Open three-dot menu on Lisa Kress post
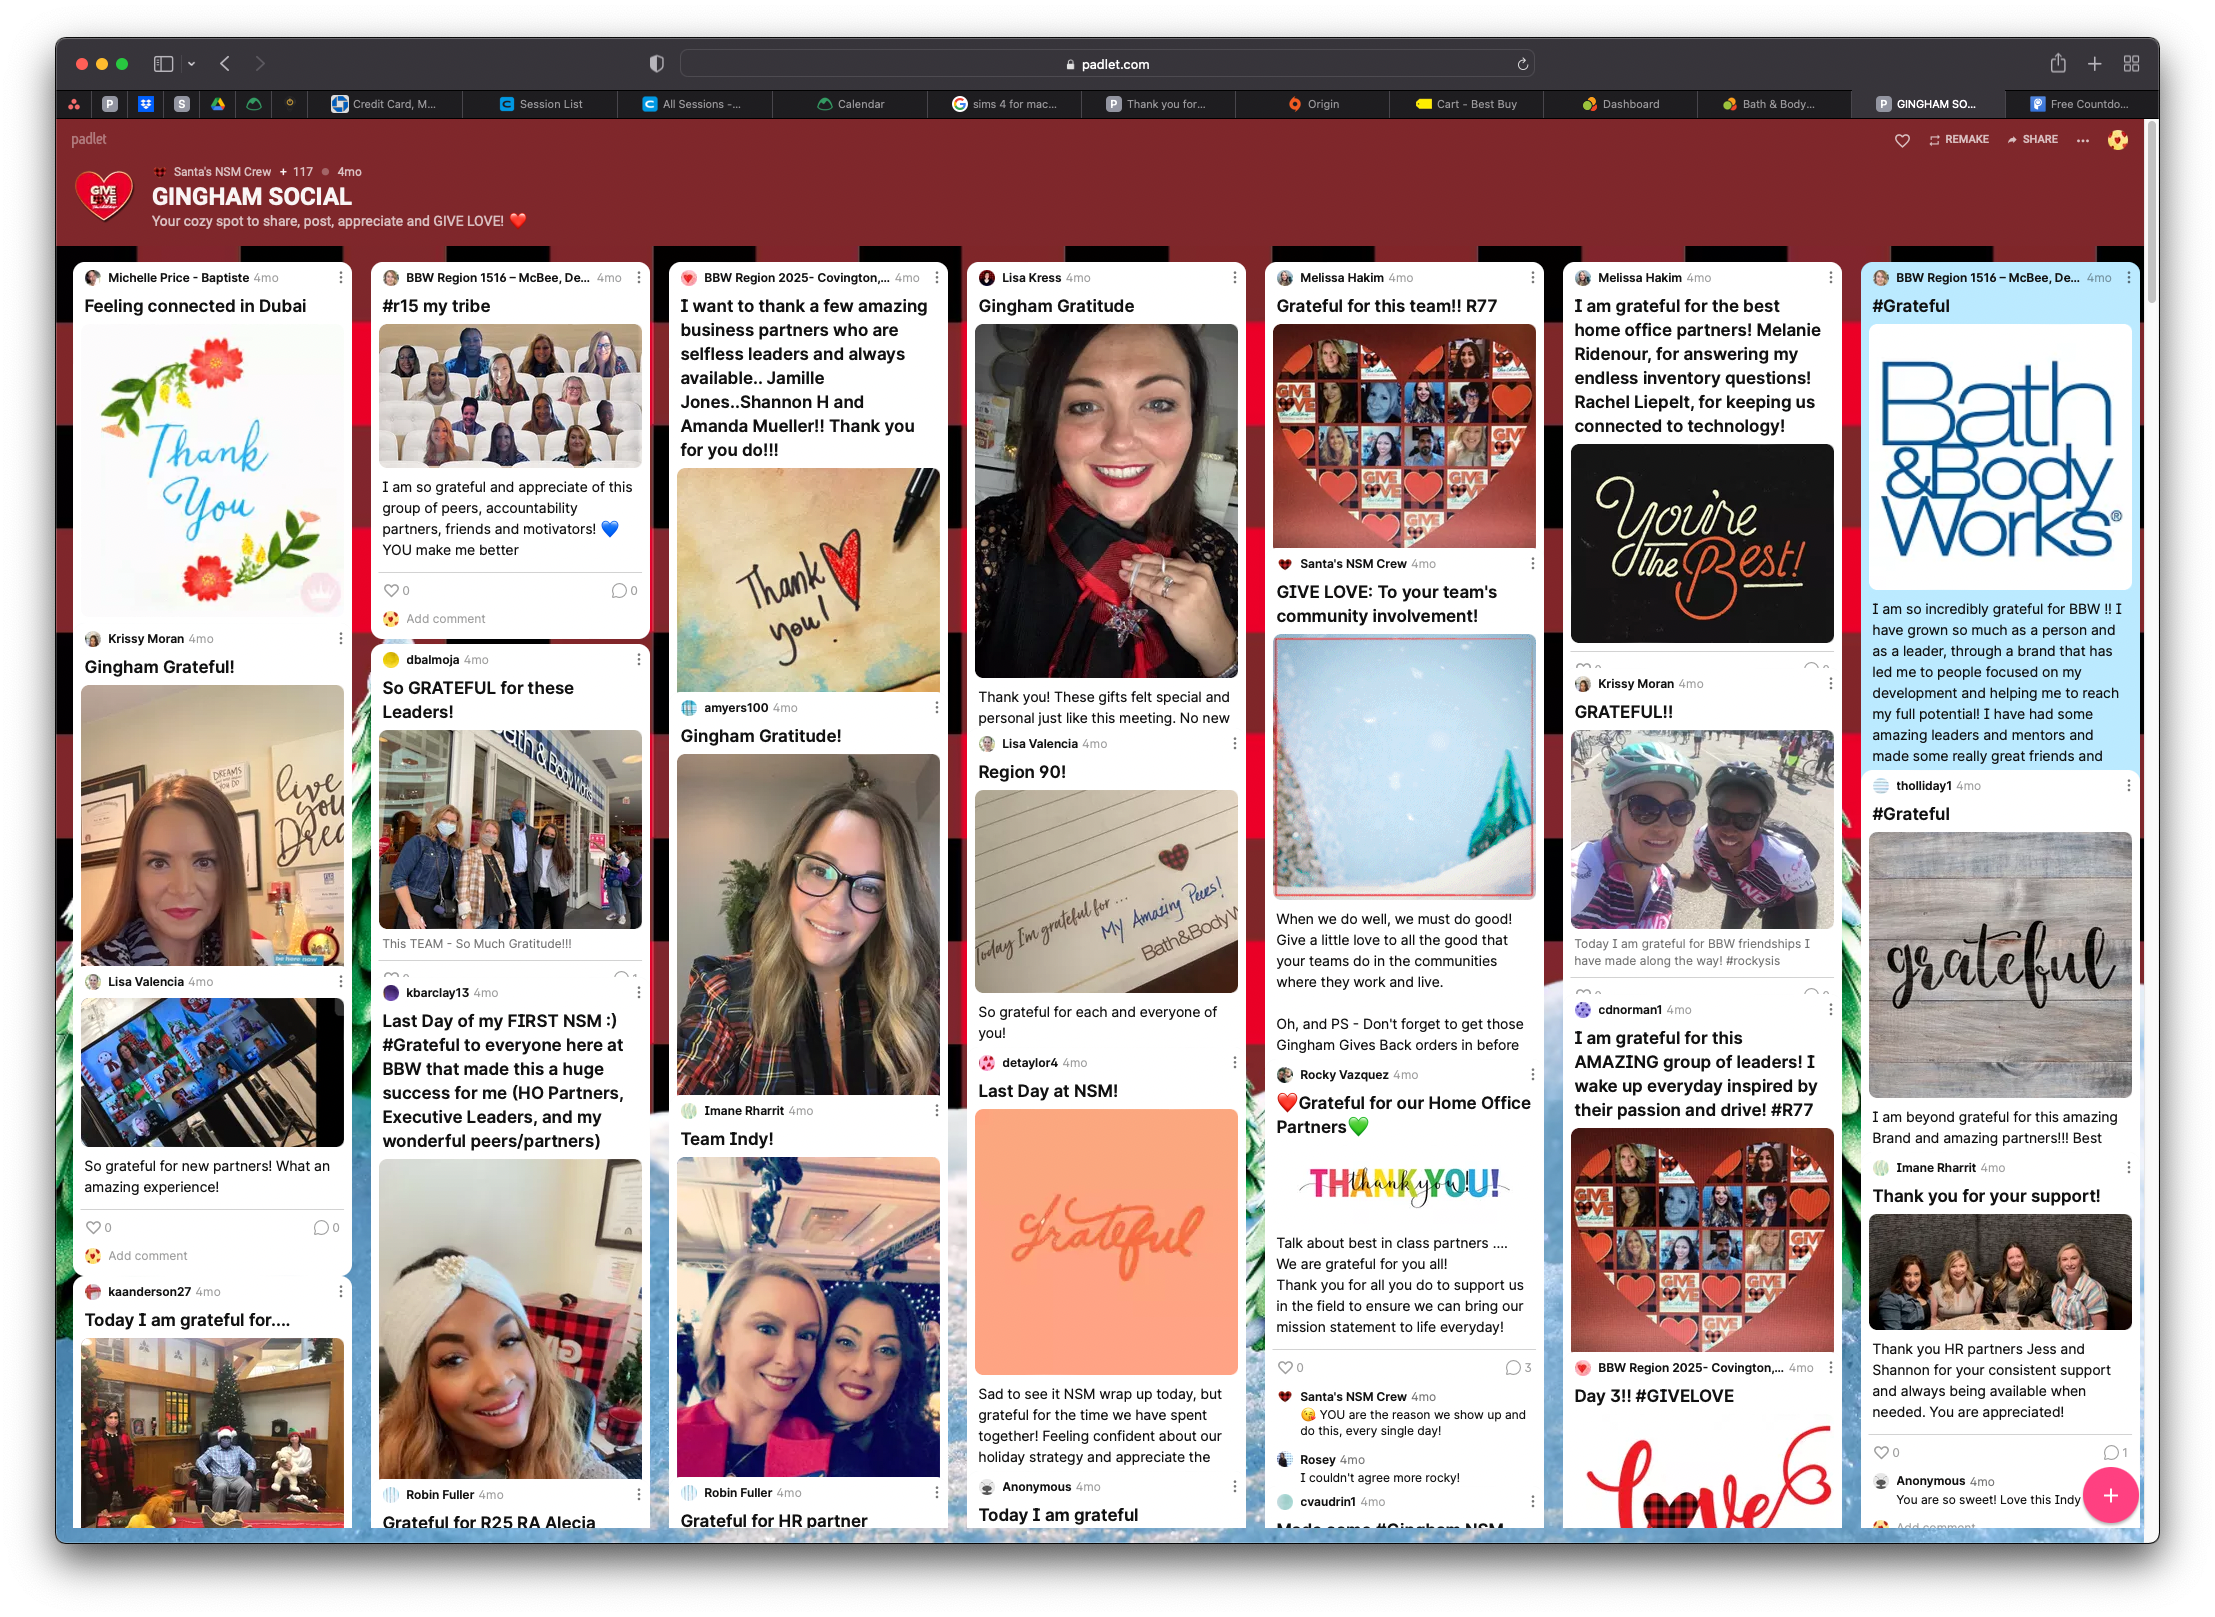 [1234, 278]
